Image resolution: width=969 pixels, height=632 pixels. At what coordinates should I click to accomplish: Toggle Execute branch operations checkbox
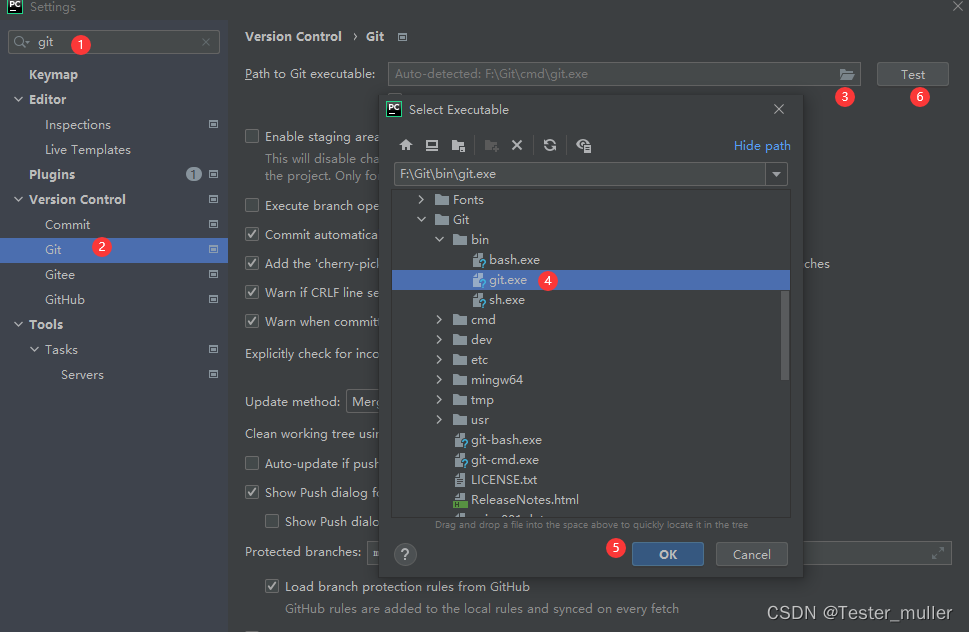point(252,205)
